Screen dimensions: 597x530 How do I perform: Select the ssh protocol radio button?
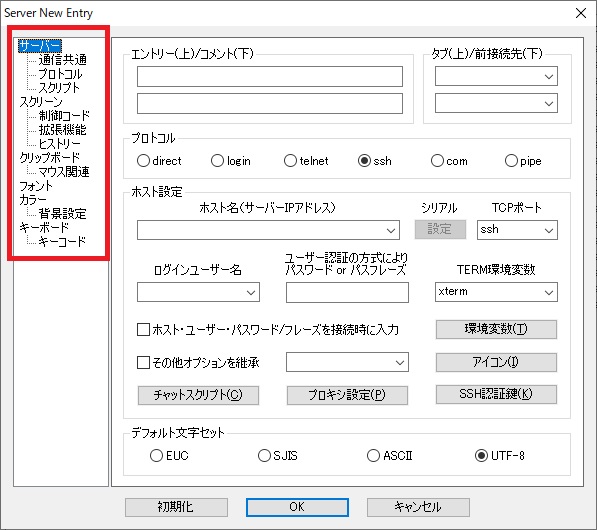[364, 161]
